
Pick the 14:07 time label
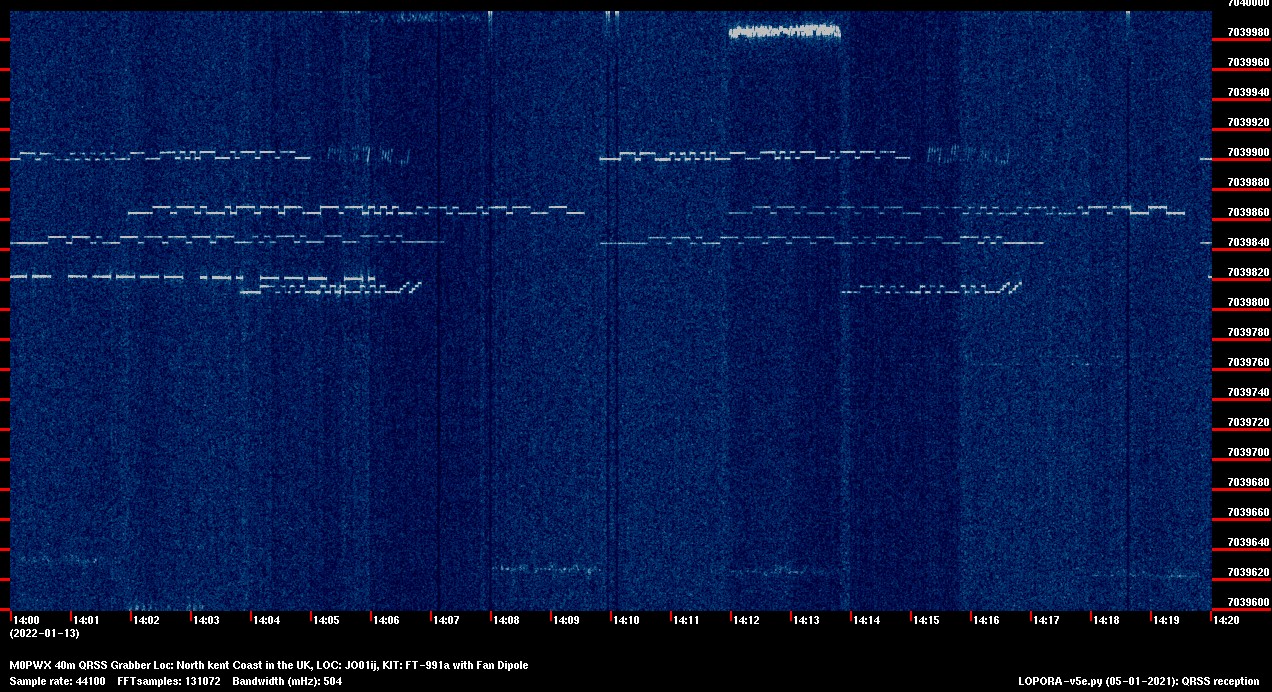click(446, 621)
